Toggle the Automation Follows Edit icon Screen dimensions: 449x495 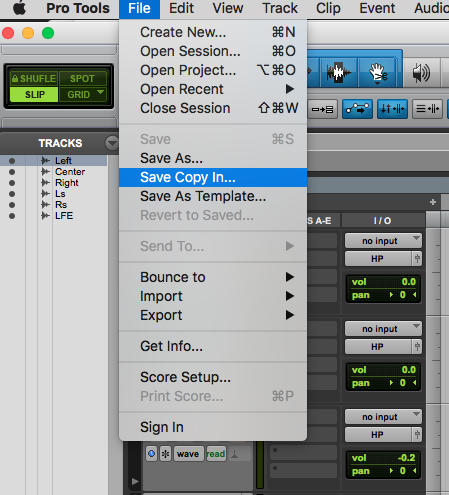coord(357,109)
